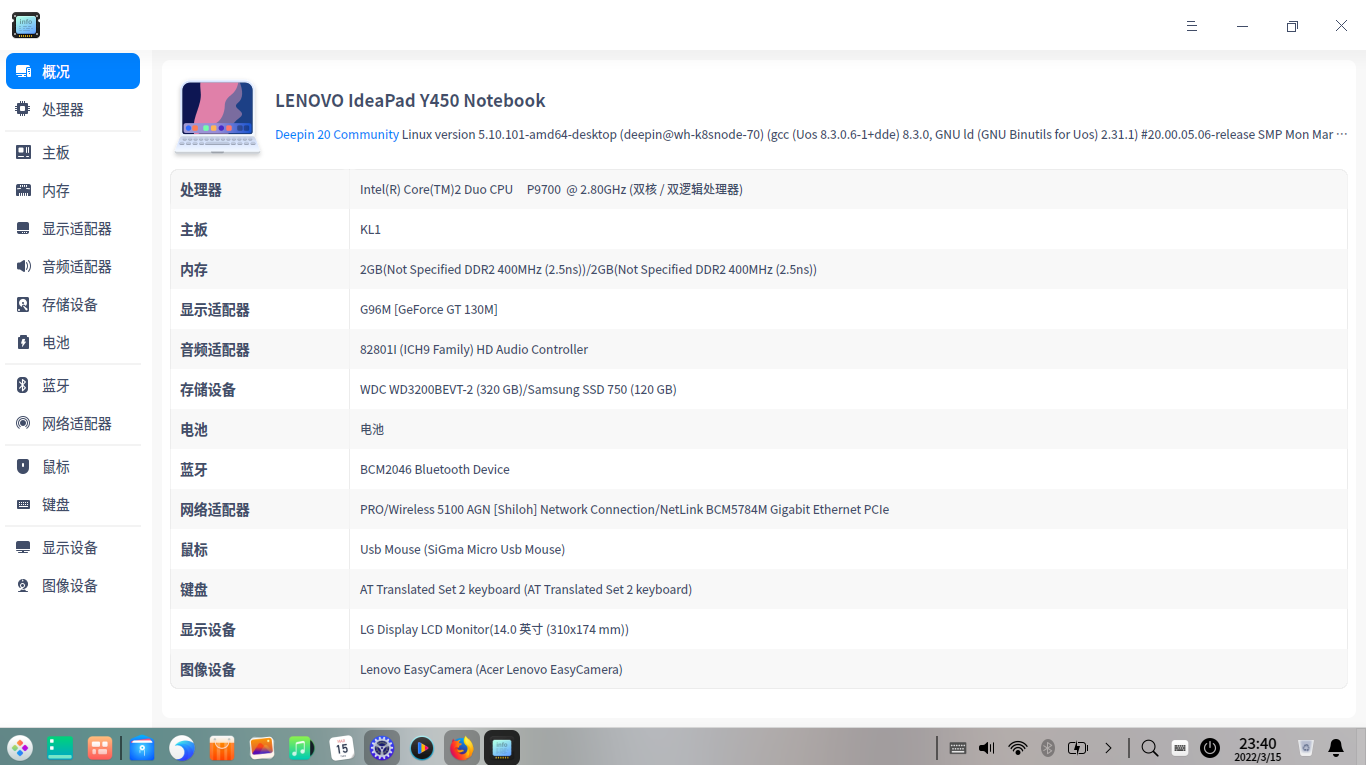The width and height of the screenshot is (1366, 765).
Task: Click the 显示设备 monitor sidebar icon
Action: coord(23,547)
